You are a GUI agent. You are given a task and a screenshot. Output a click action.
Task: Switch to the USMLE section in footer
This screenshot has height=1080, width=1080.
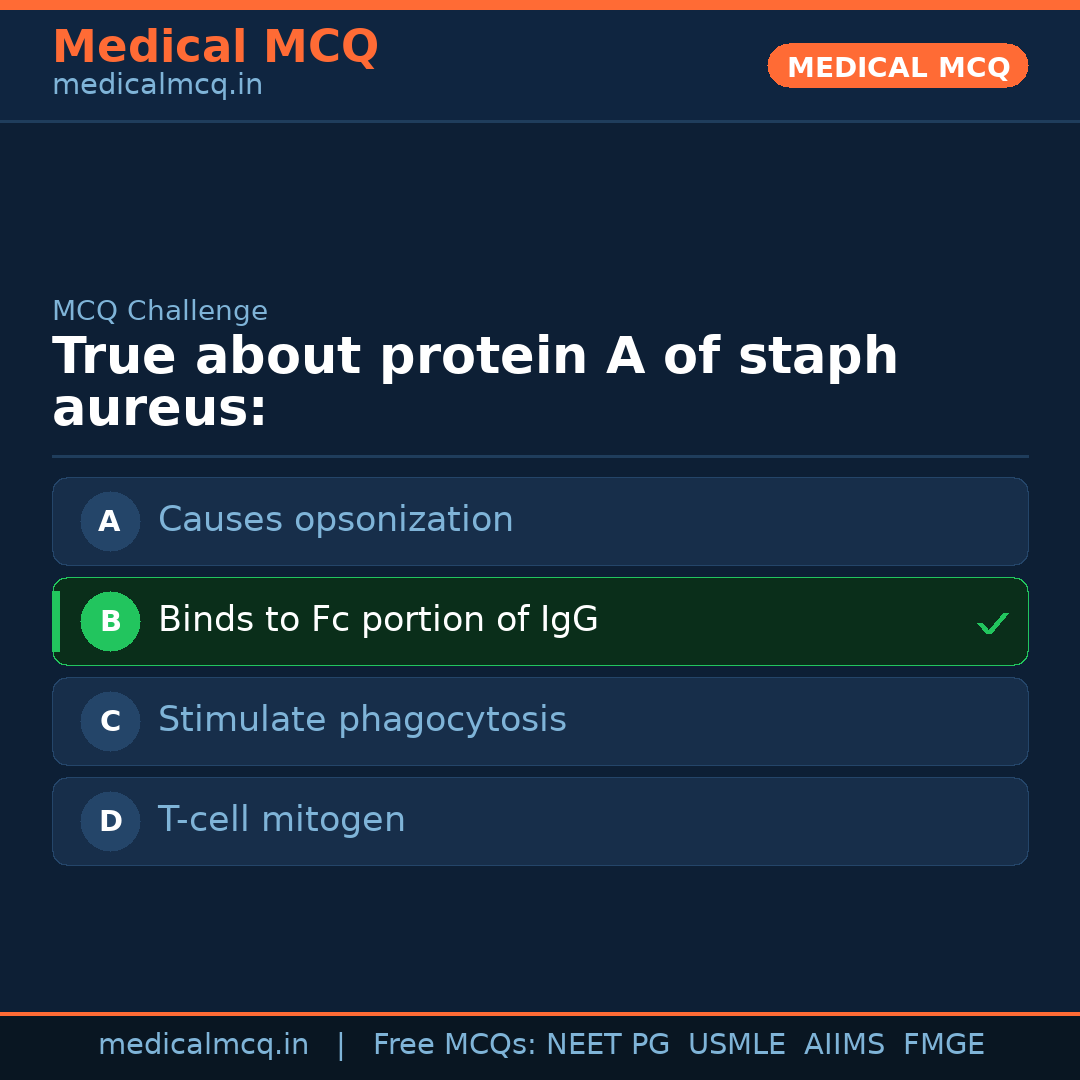pos(737,1044)
